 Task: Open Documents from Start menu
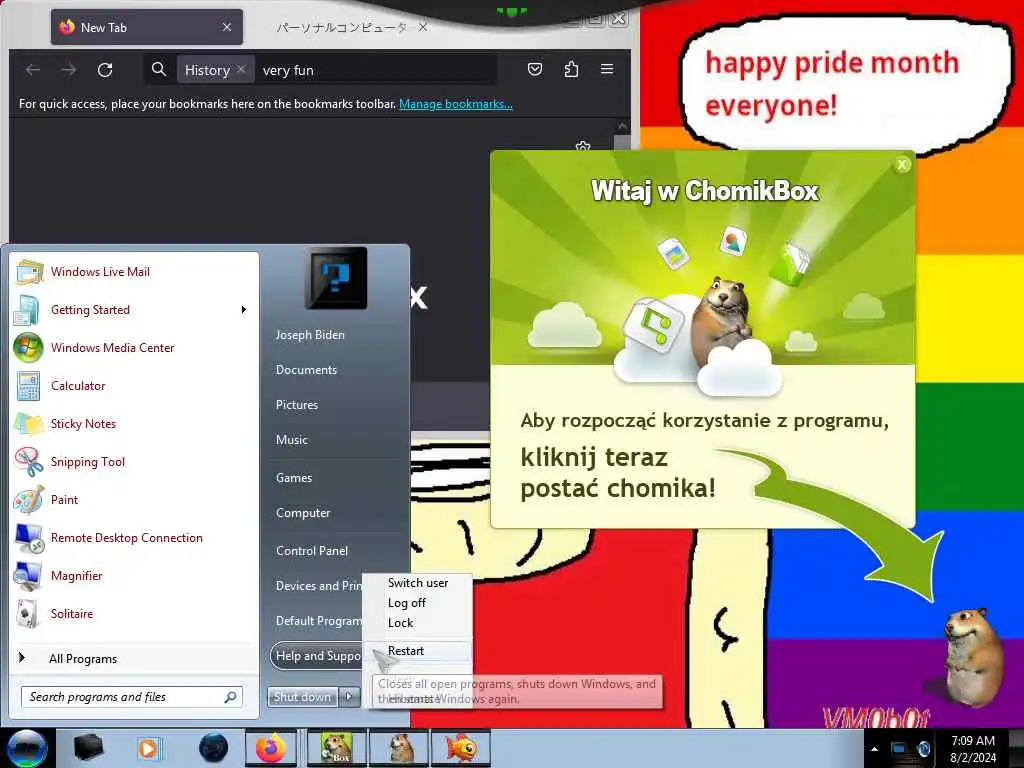point(306,370)
